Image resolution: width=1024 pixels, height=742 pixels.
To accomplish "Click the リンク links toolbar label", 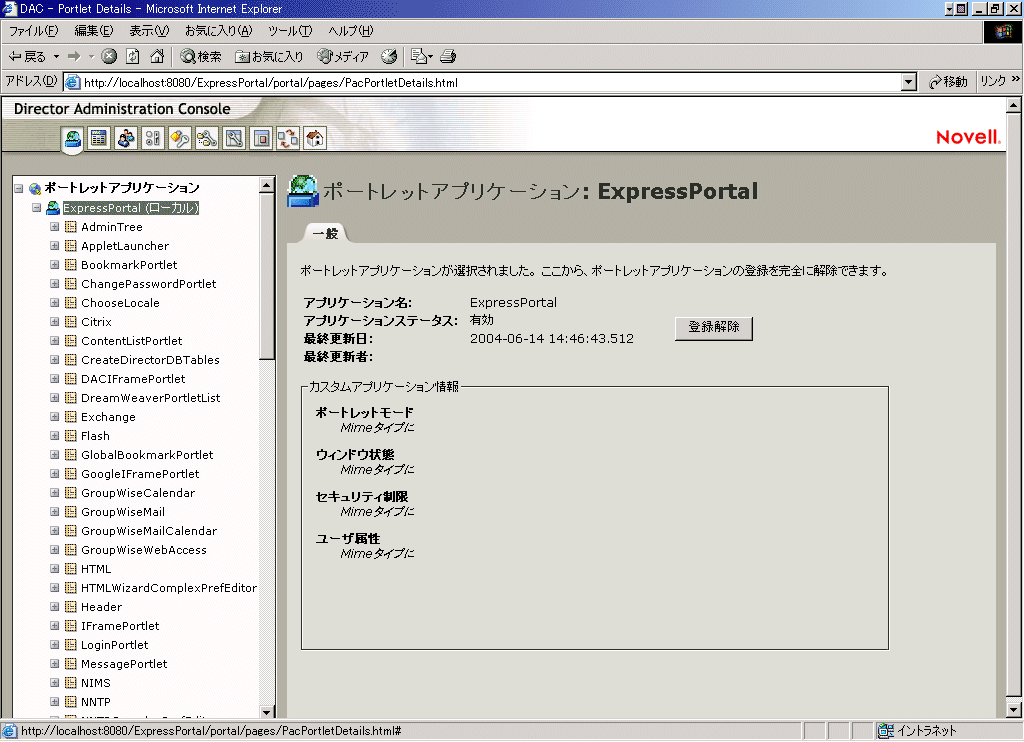I will tap(993, 81).
